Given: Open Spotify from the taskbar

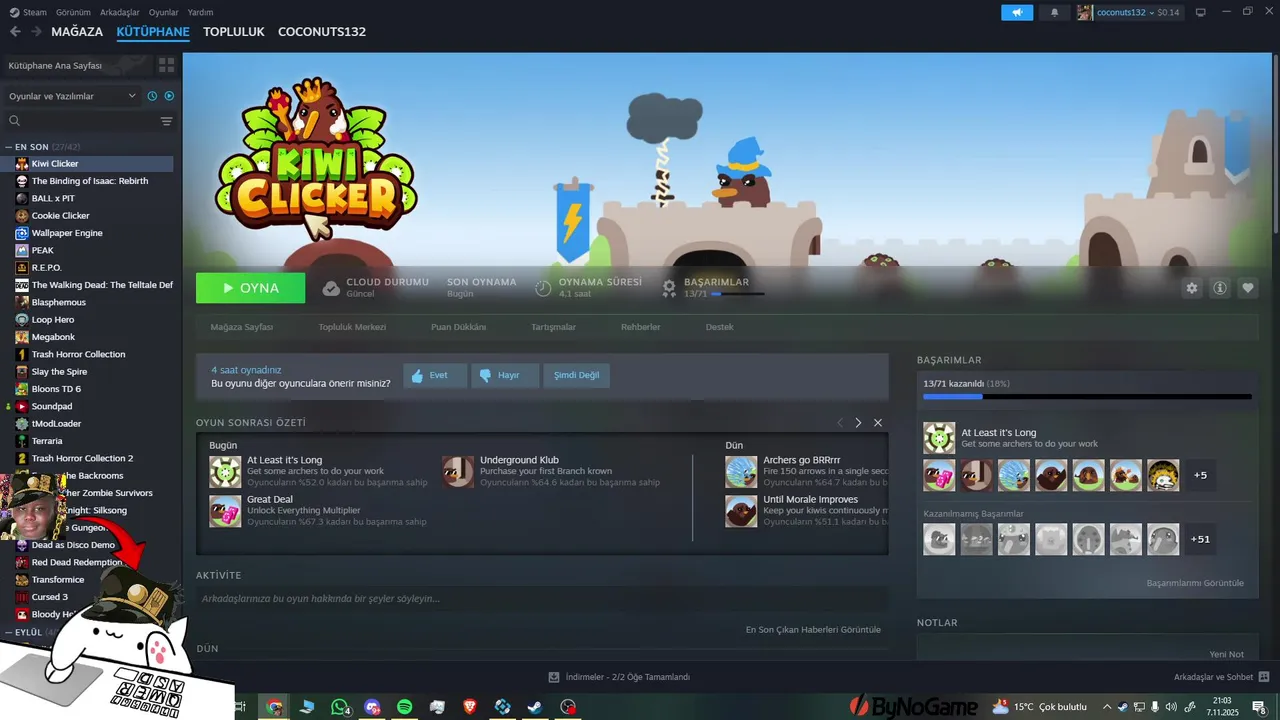Looking at the screenshot, I should (405, 707).
